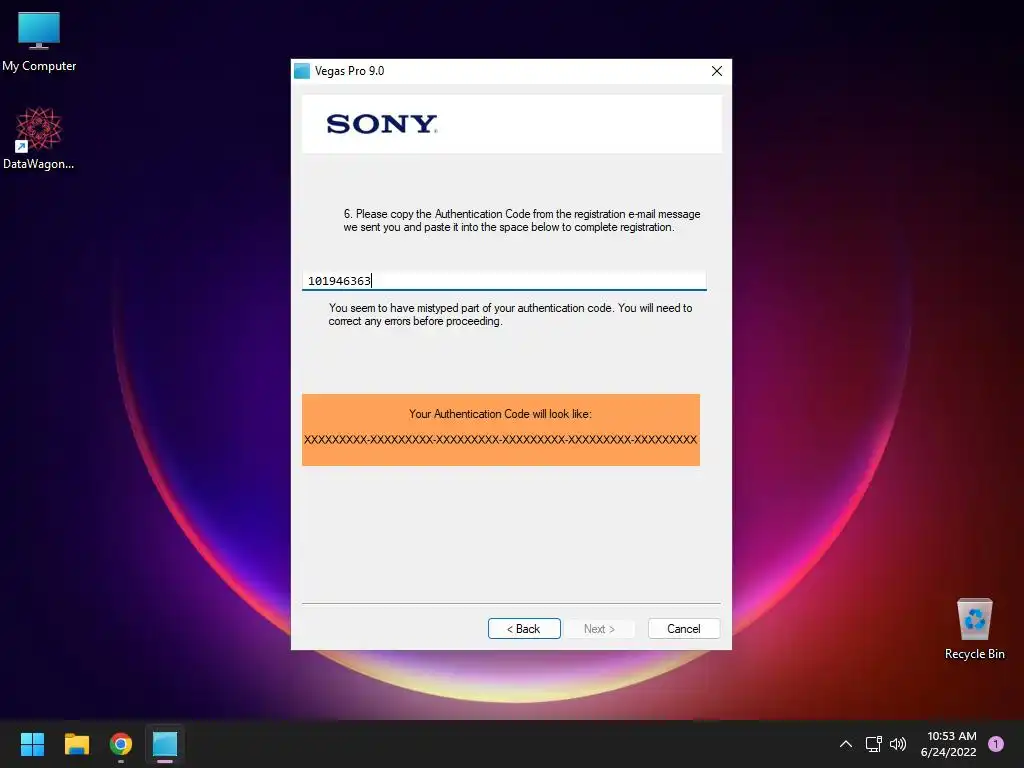Image resolution: width=1024 pixels, height=768 pixels.
Task: Open the Recycle Bin icon
Action: [x=974, y=628]
